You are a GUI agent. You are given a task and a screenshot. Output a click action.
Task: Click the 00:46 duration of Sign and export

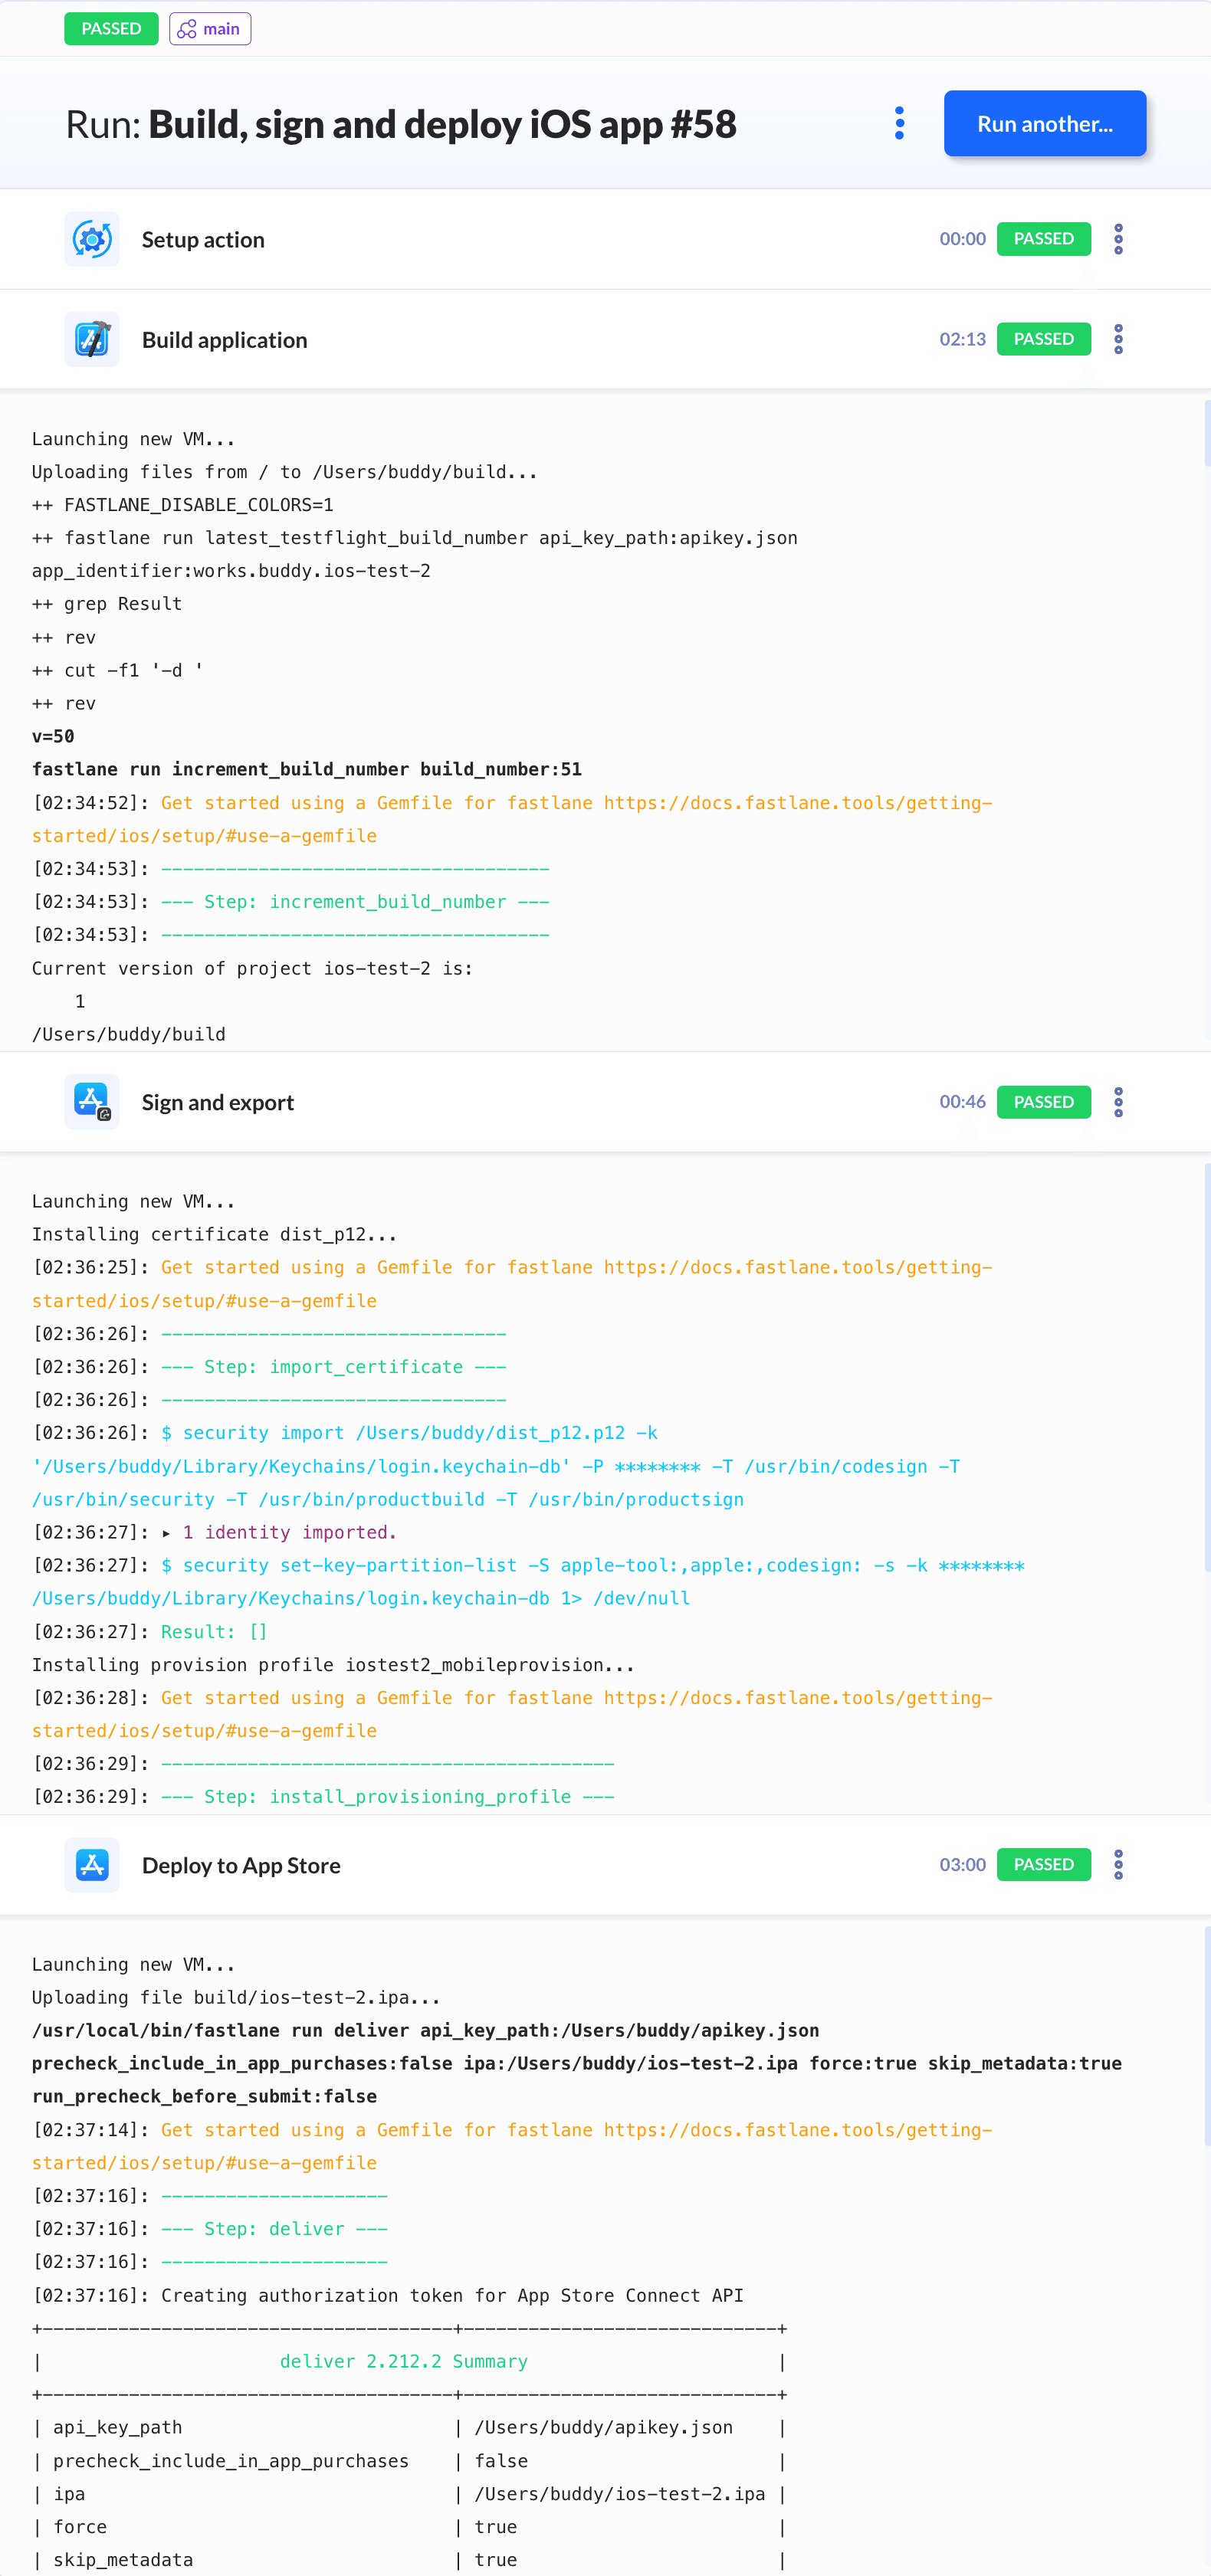pos(962,1102)
